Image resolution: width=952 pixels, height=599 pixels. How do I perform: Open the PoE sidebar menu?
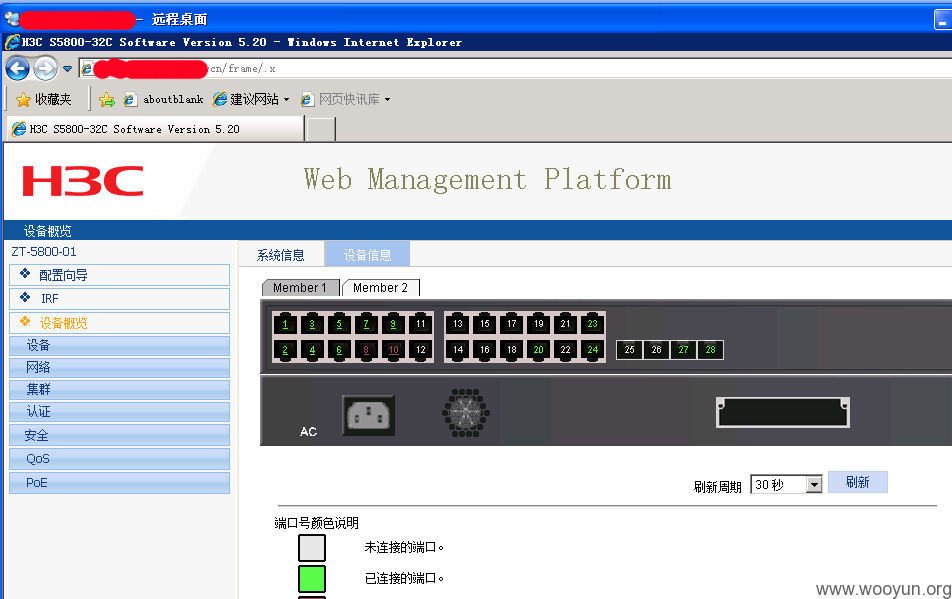pyautogui.click(x=120, y=482)
